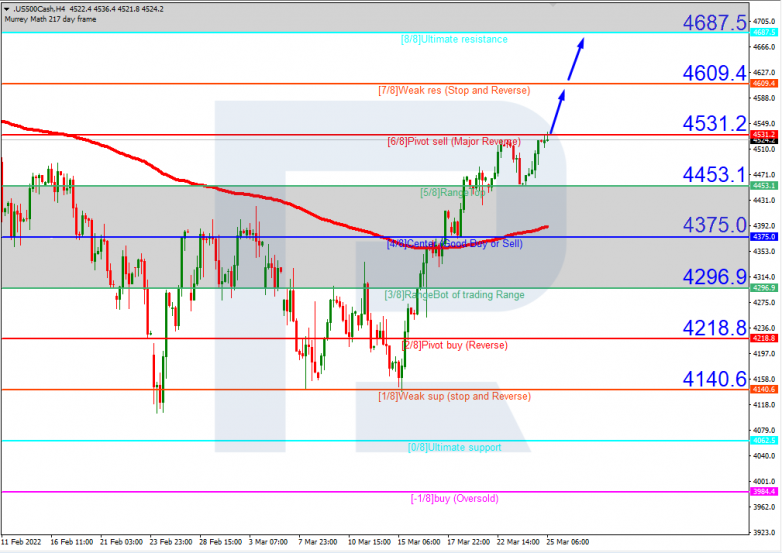Click the '21 Feb 03:00' time axis label
Image resolution: width=782 pixels, height=553 pixels.
pyautogui.click(x=121, y=542)
